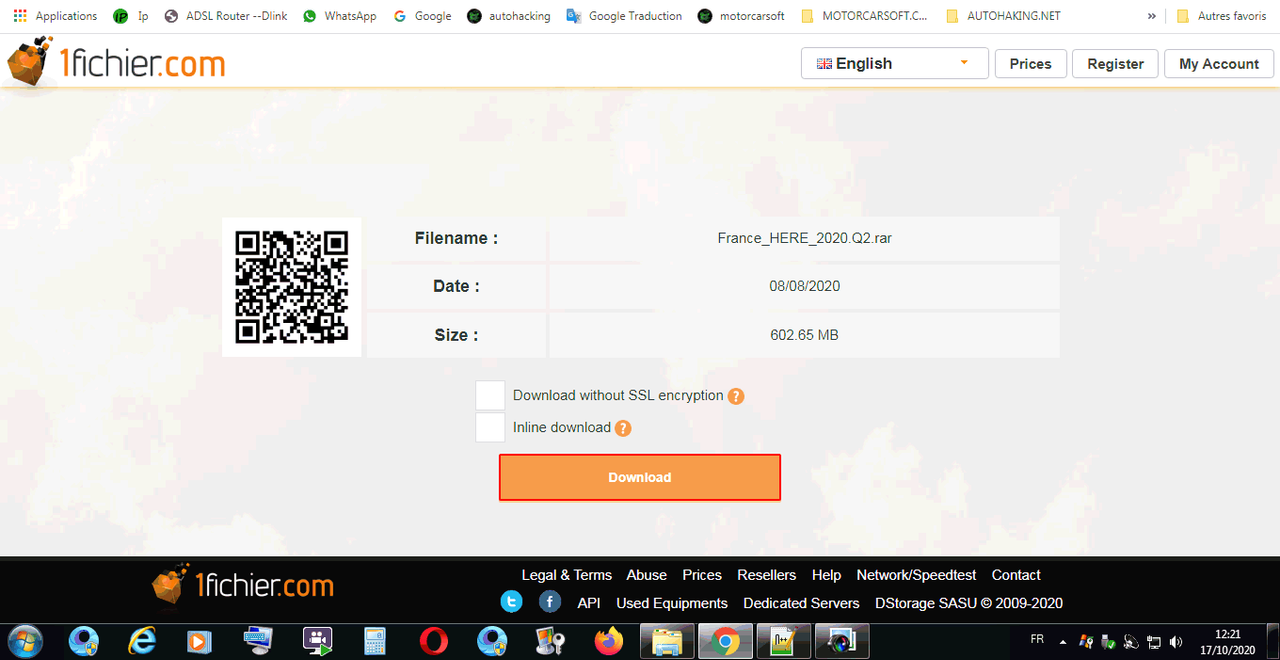Show hidden system tray icons
The height and width of the screenshot is (660, 1280).
[x=1062, y=642]
